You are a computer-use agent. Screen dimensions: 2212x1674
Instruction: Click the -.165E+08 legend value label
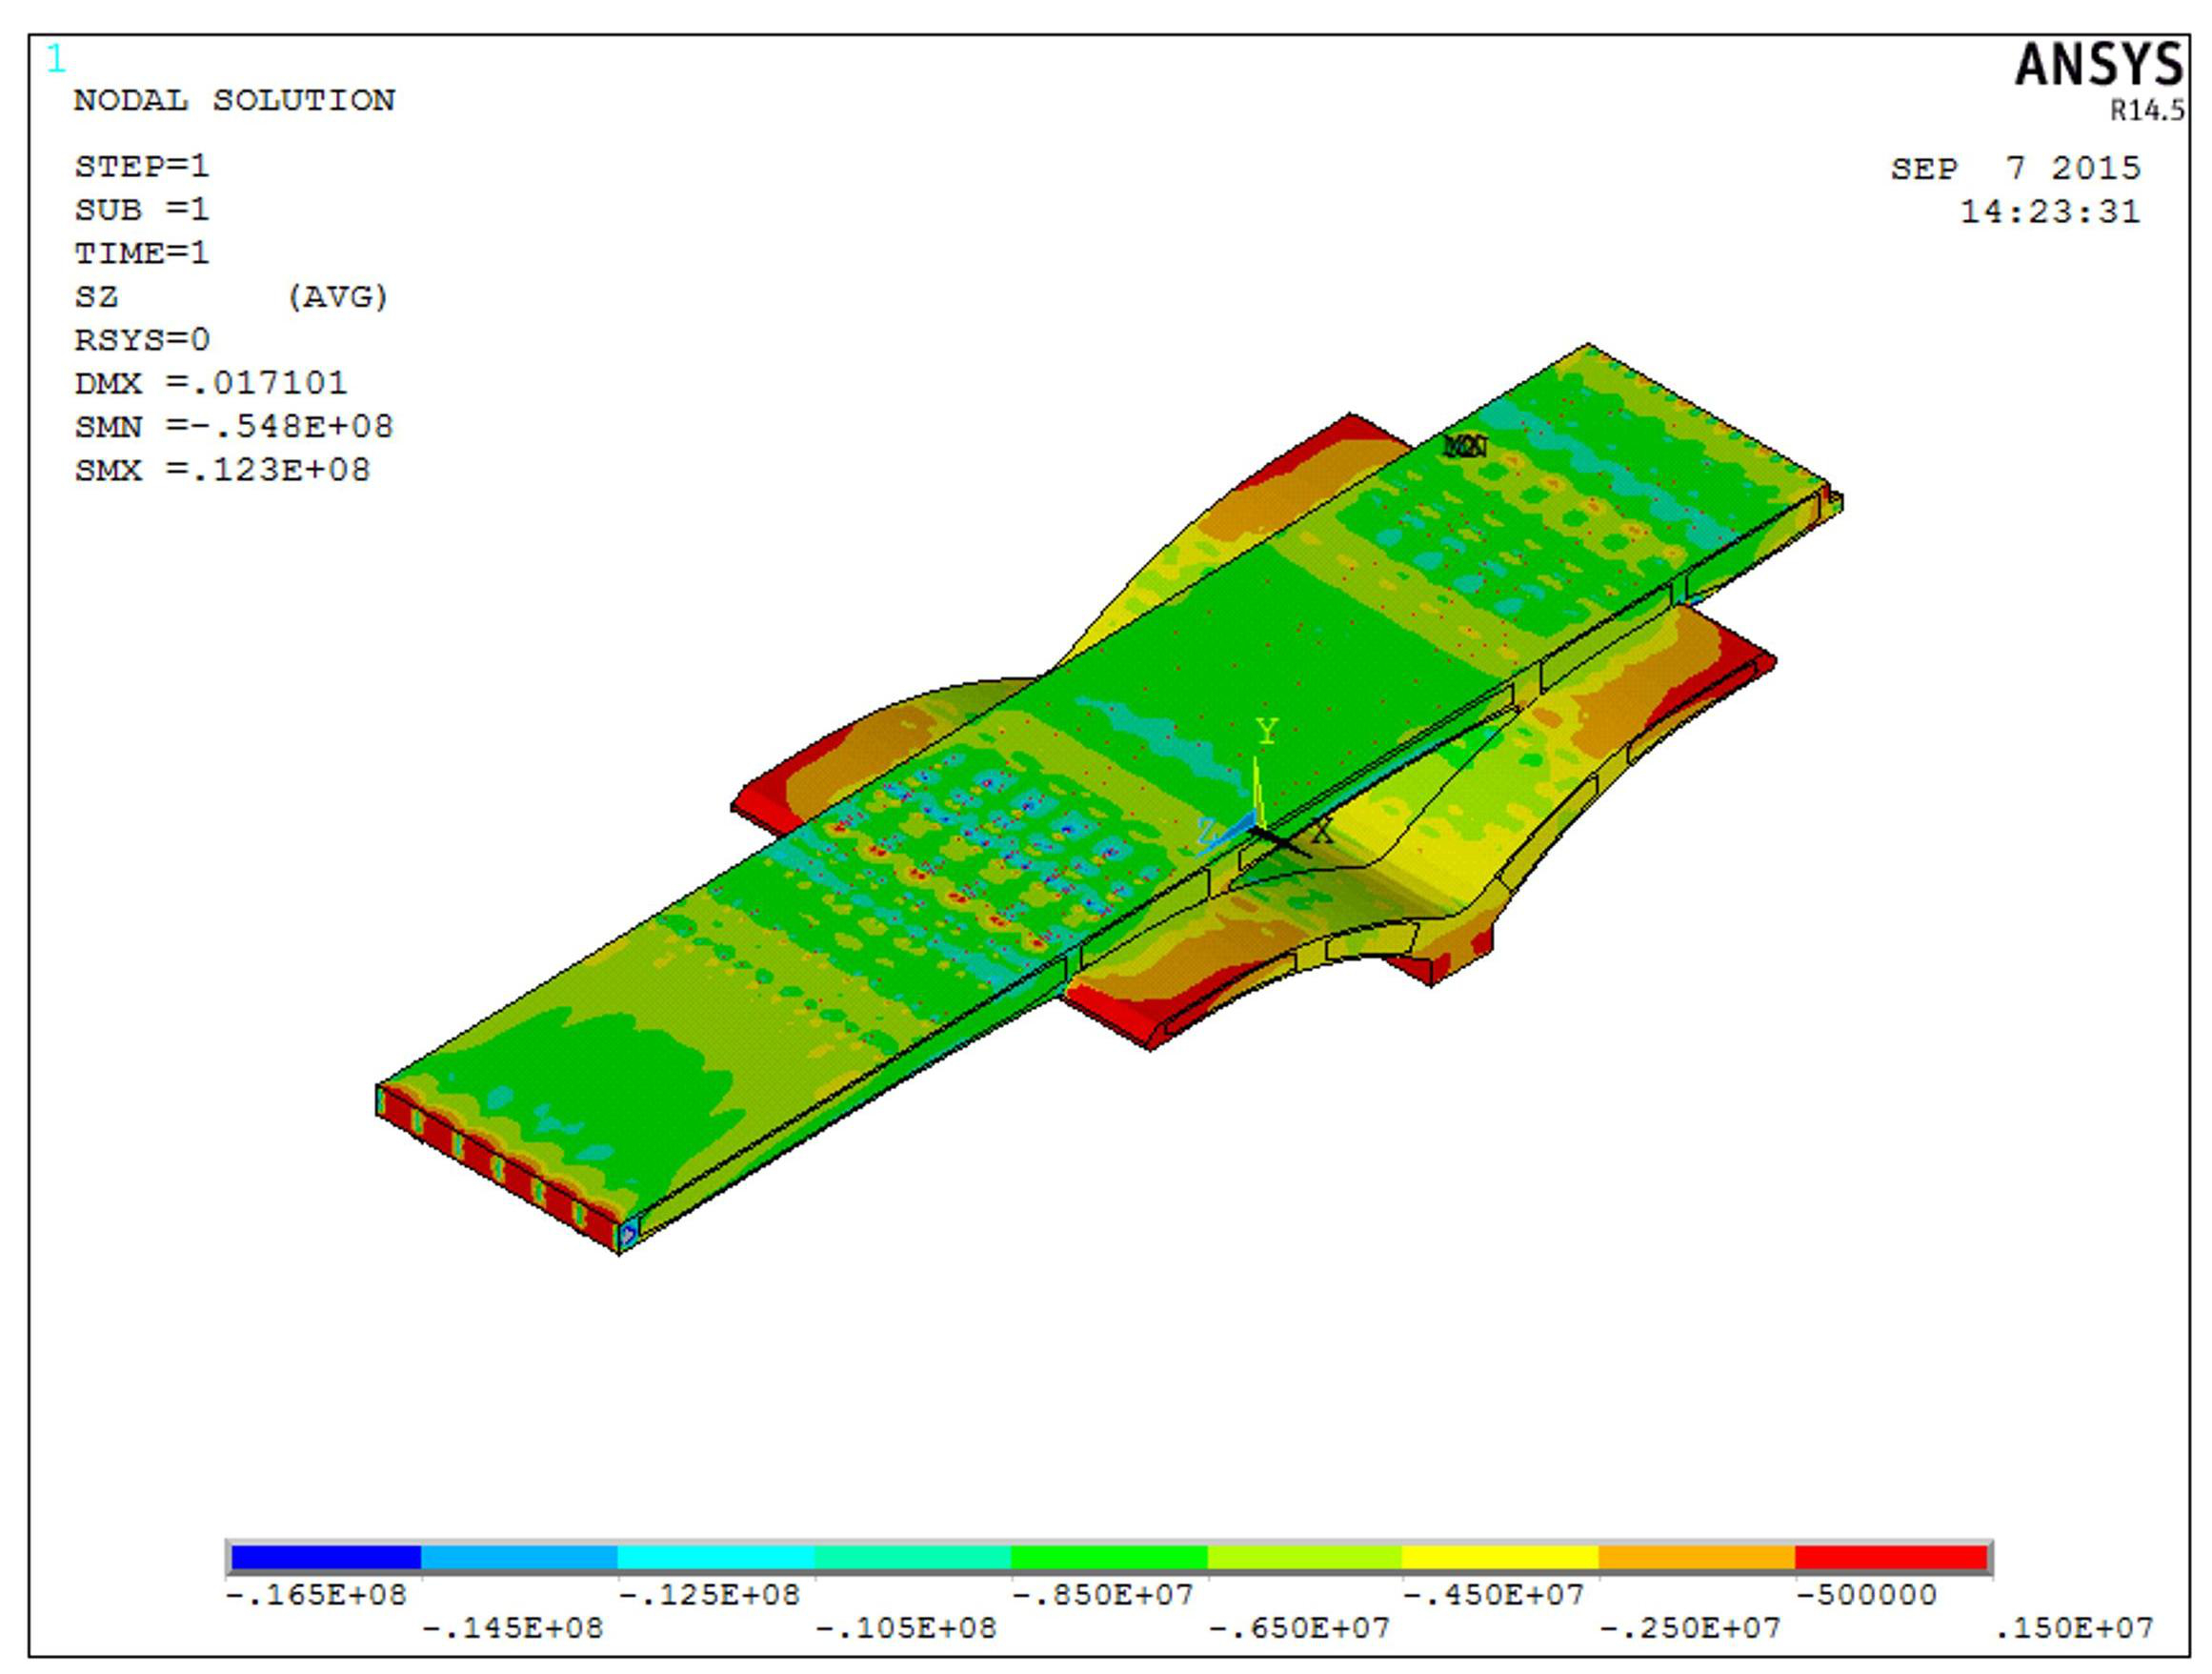pyautogui.click(x=317, y=1594)
